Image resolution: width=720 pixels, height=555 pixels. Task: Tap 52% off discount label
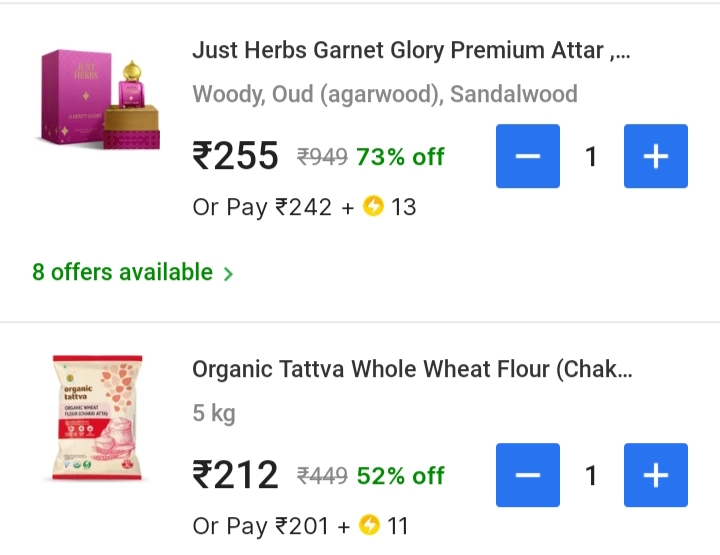pos(400,476)
